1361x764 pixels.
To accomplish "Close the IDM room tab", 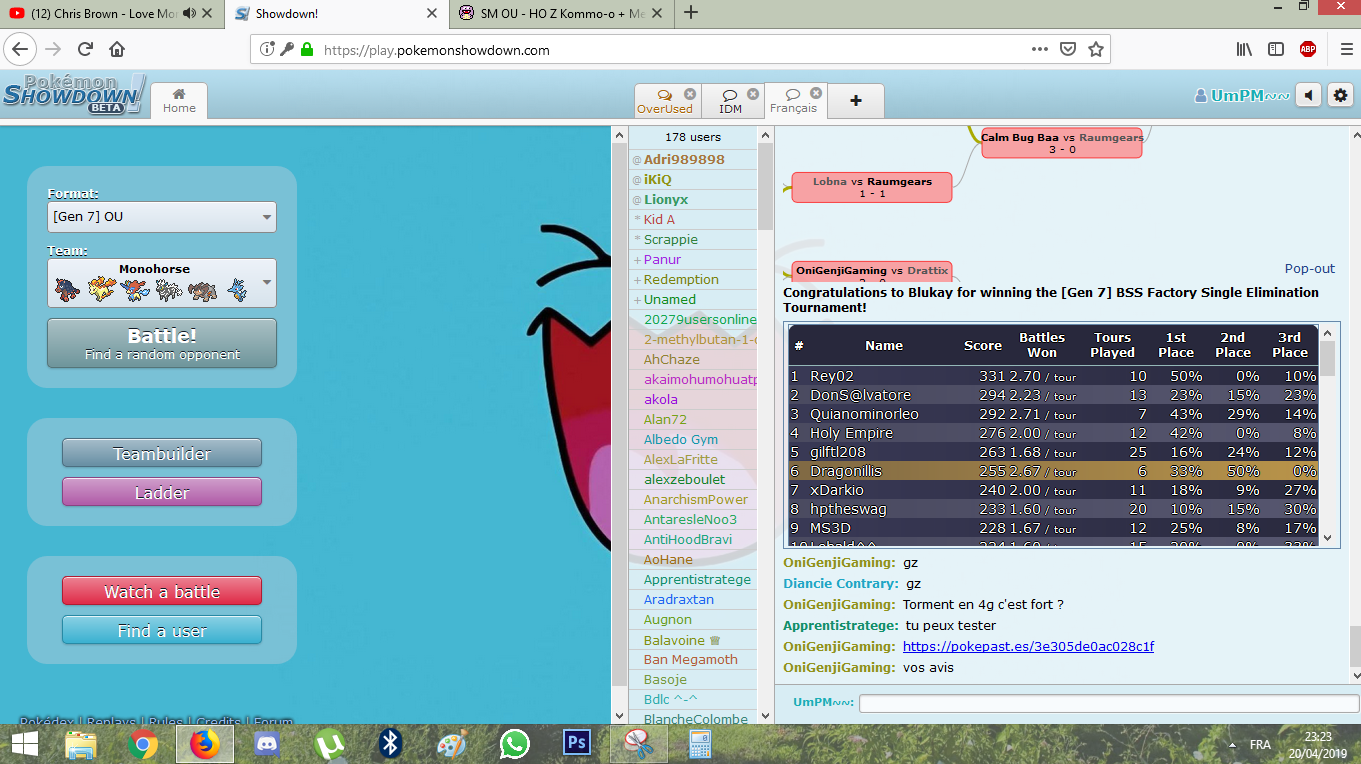I will tap(752, 94).
